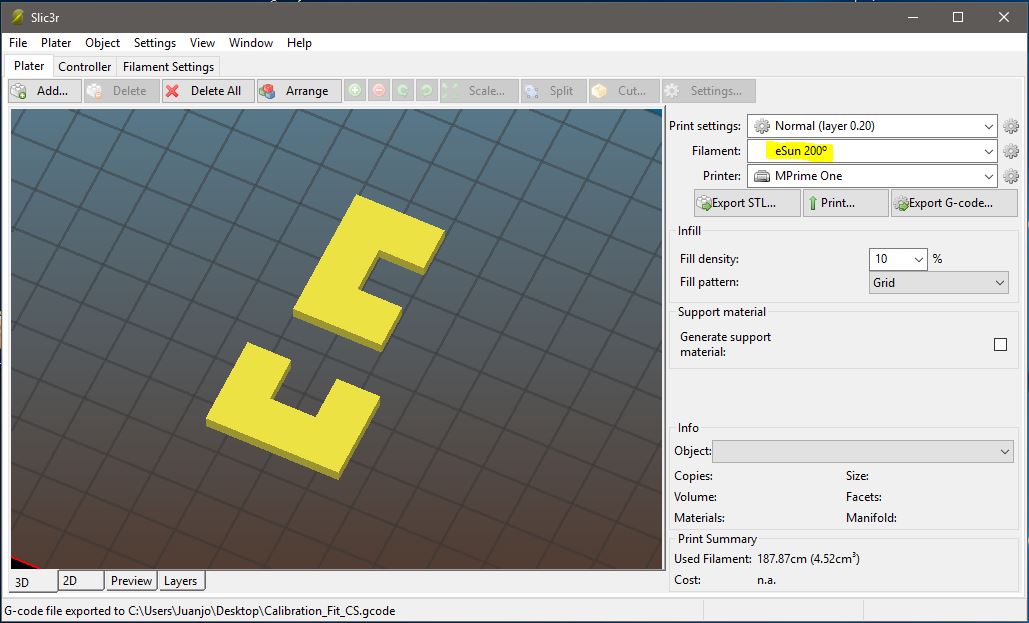Viewport: 1029px width, 623px height.
Task: Expand the Fill pattern dropdown
Action: point(938,283)
